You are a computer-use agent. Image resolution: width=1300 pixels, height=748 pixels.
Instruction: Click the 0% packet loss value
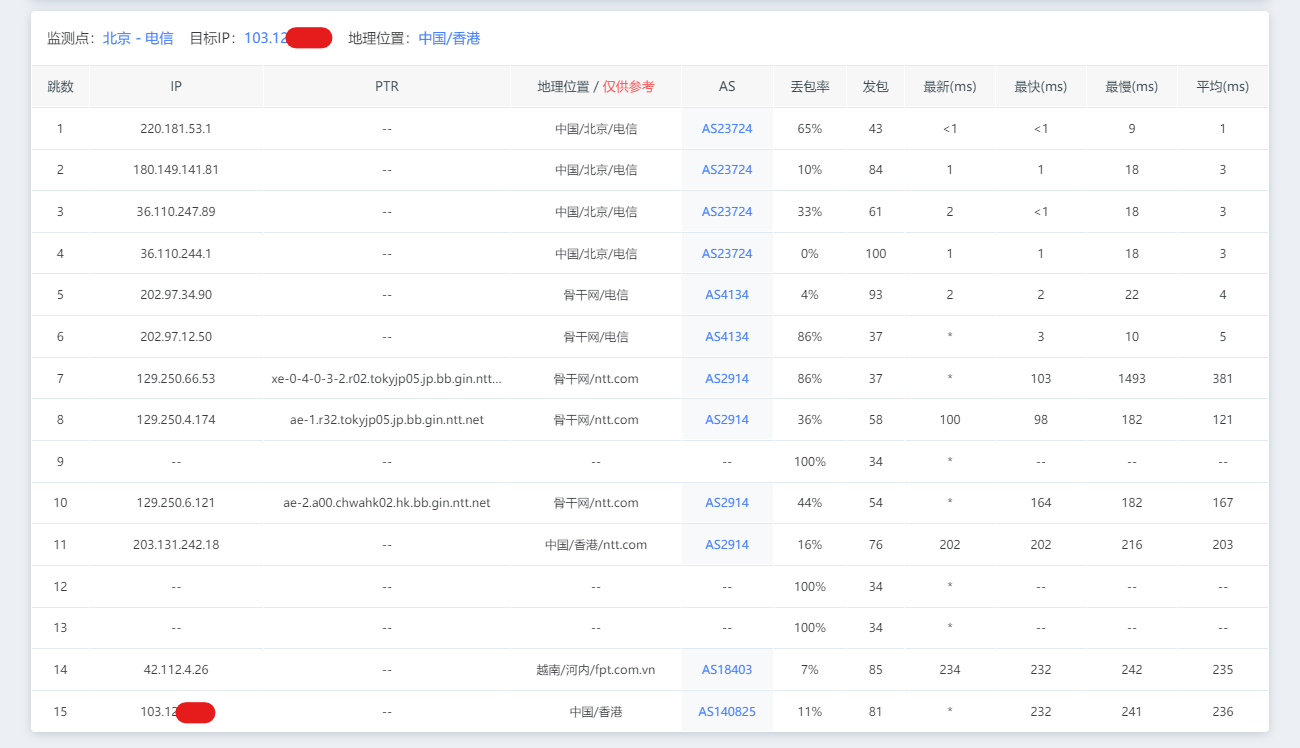[x=810, y=254]
